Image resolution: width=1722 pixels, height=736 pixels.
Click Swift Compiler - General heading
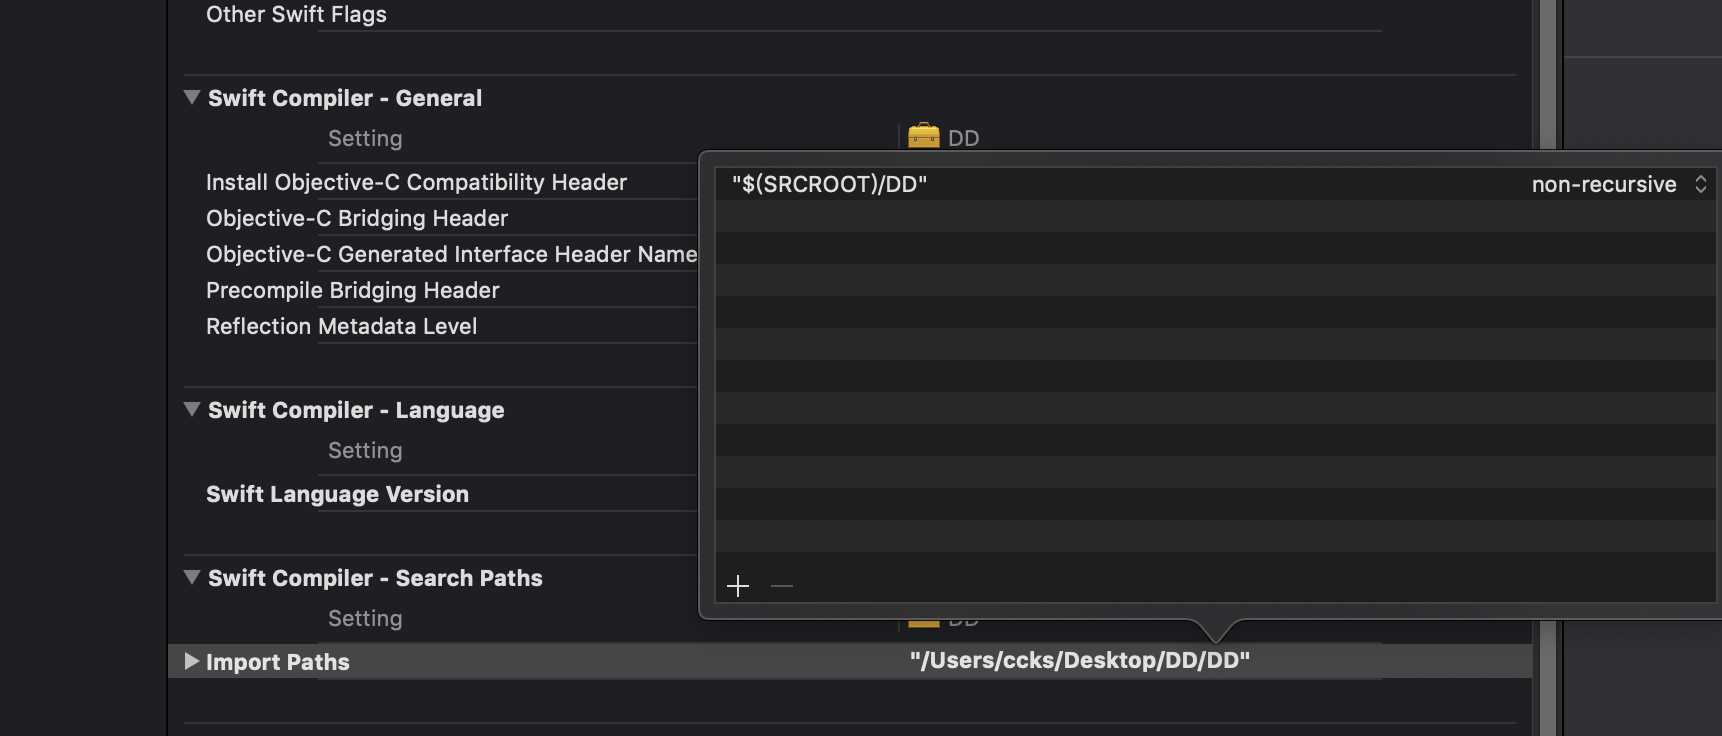point(345,98)
